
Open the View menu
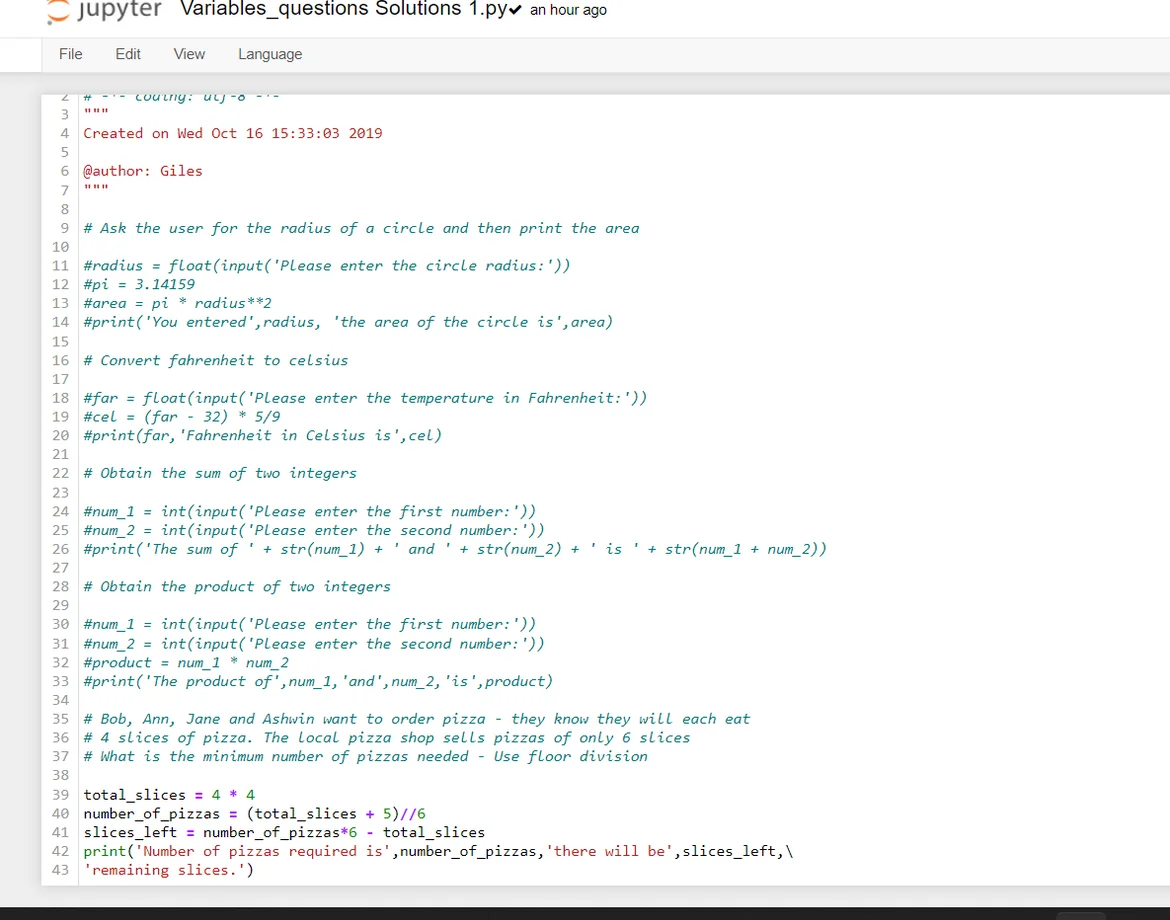(x=189, y=54)
